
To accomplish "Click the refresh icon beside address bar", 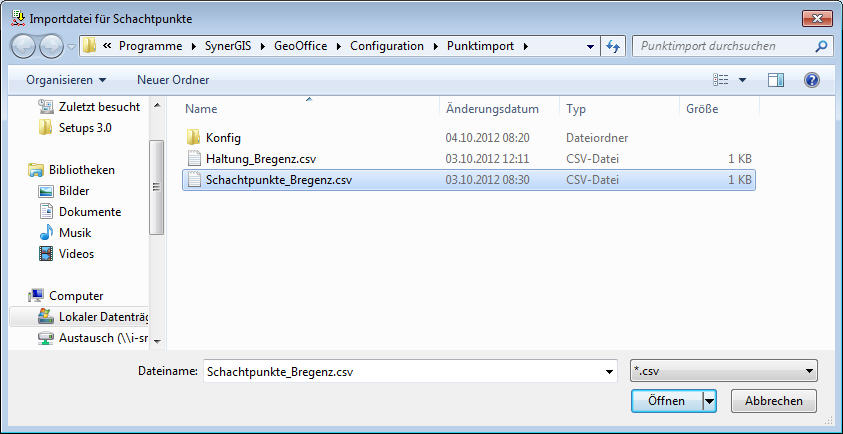I will pos(614,46).
